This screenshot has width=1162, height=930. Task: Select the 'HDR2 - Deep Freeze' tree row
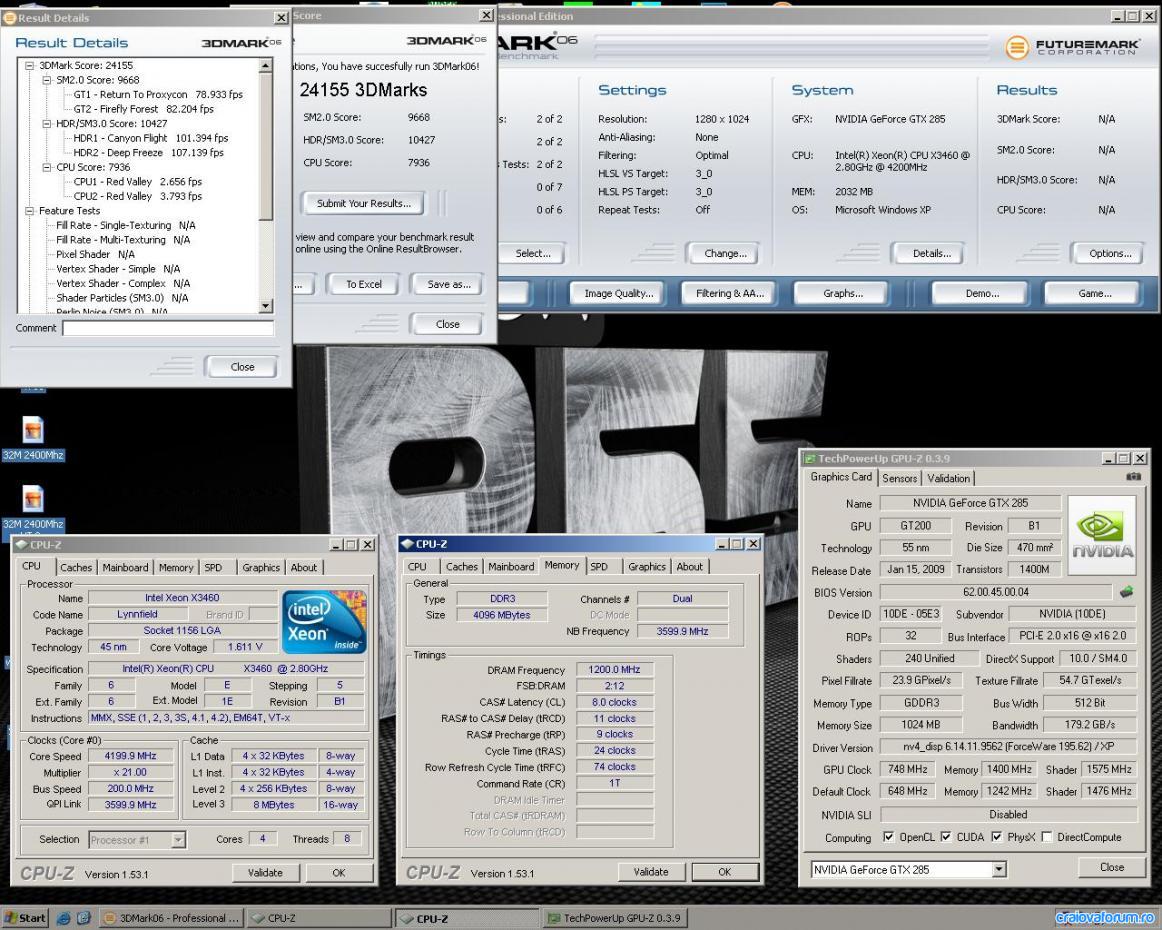click(x=148, y=153)
